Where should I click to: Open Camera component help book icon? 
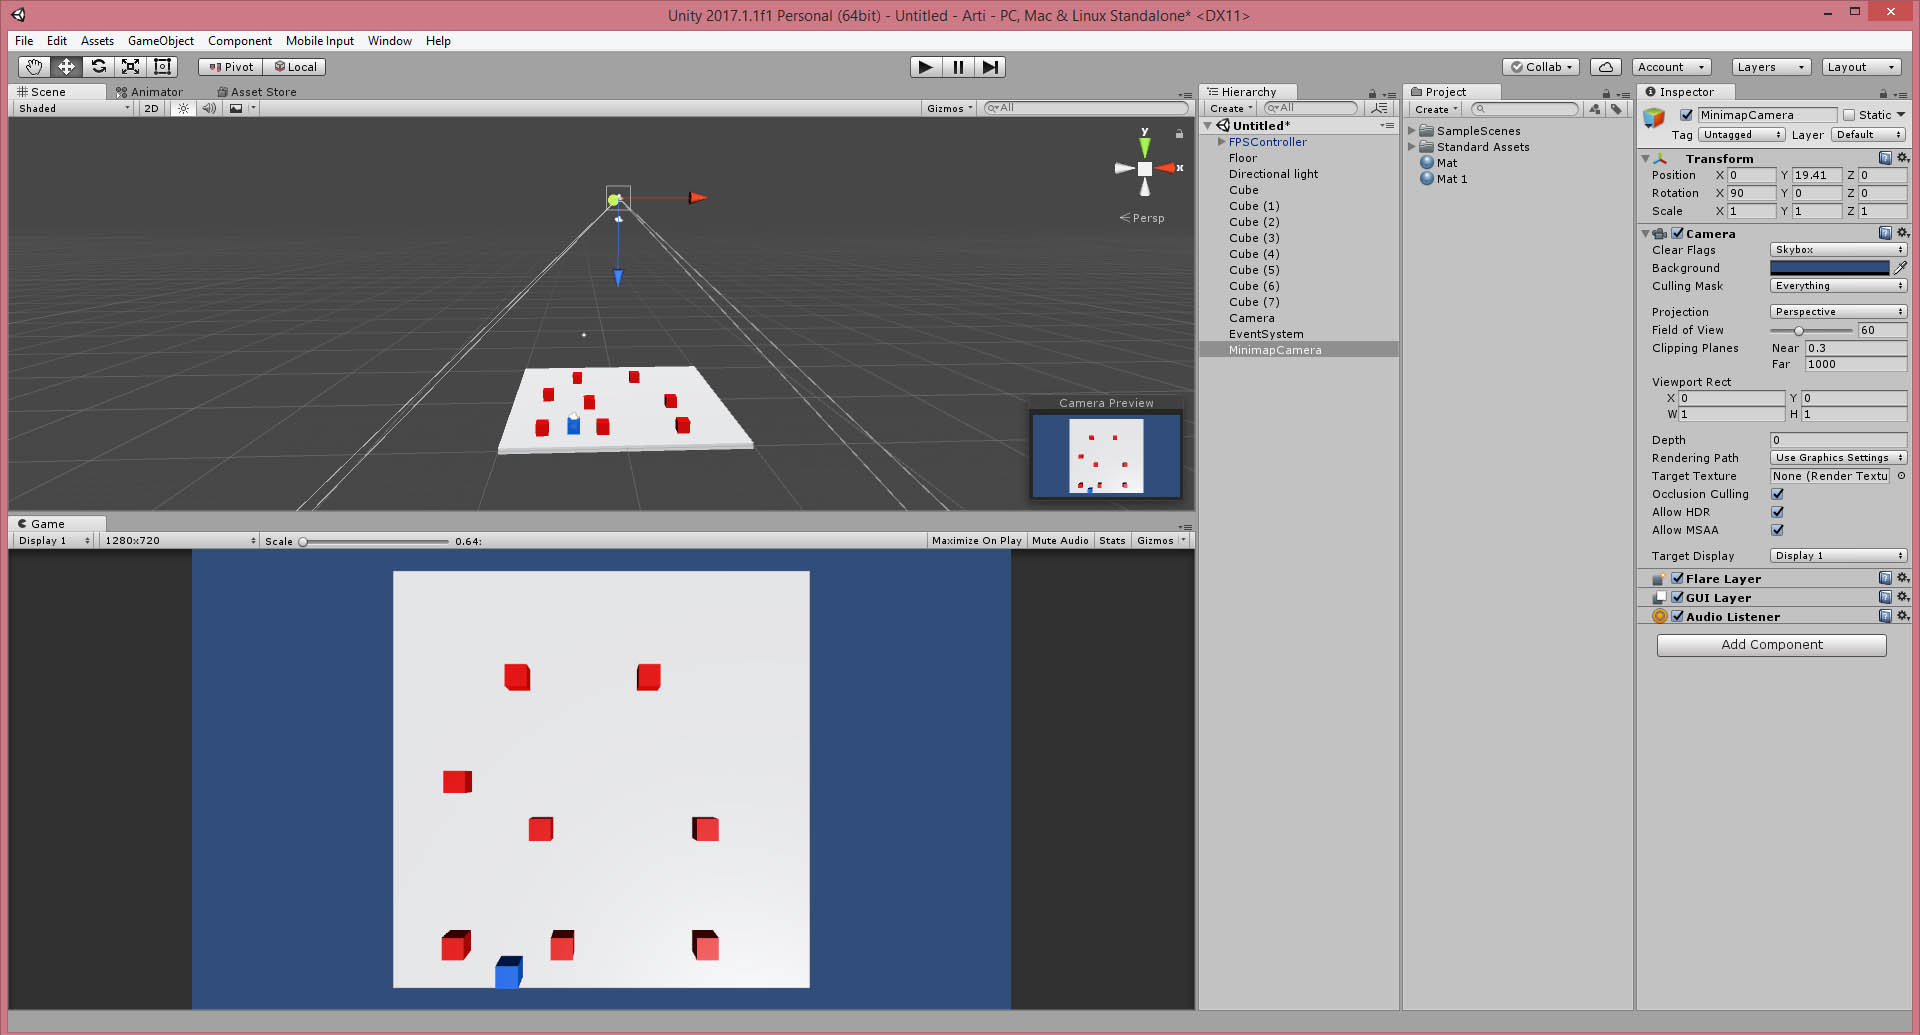pos(1885,233)
